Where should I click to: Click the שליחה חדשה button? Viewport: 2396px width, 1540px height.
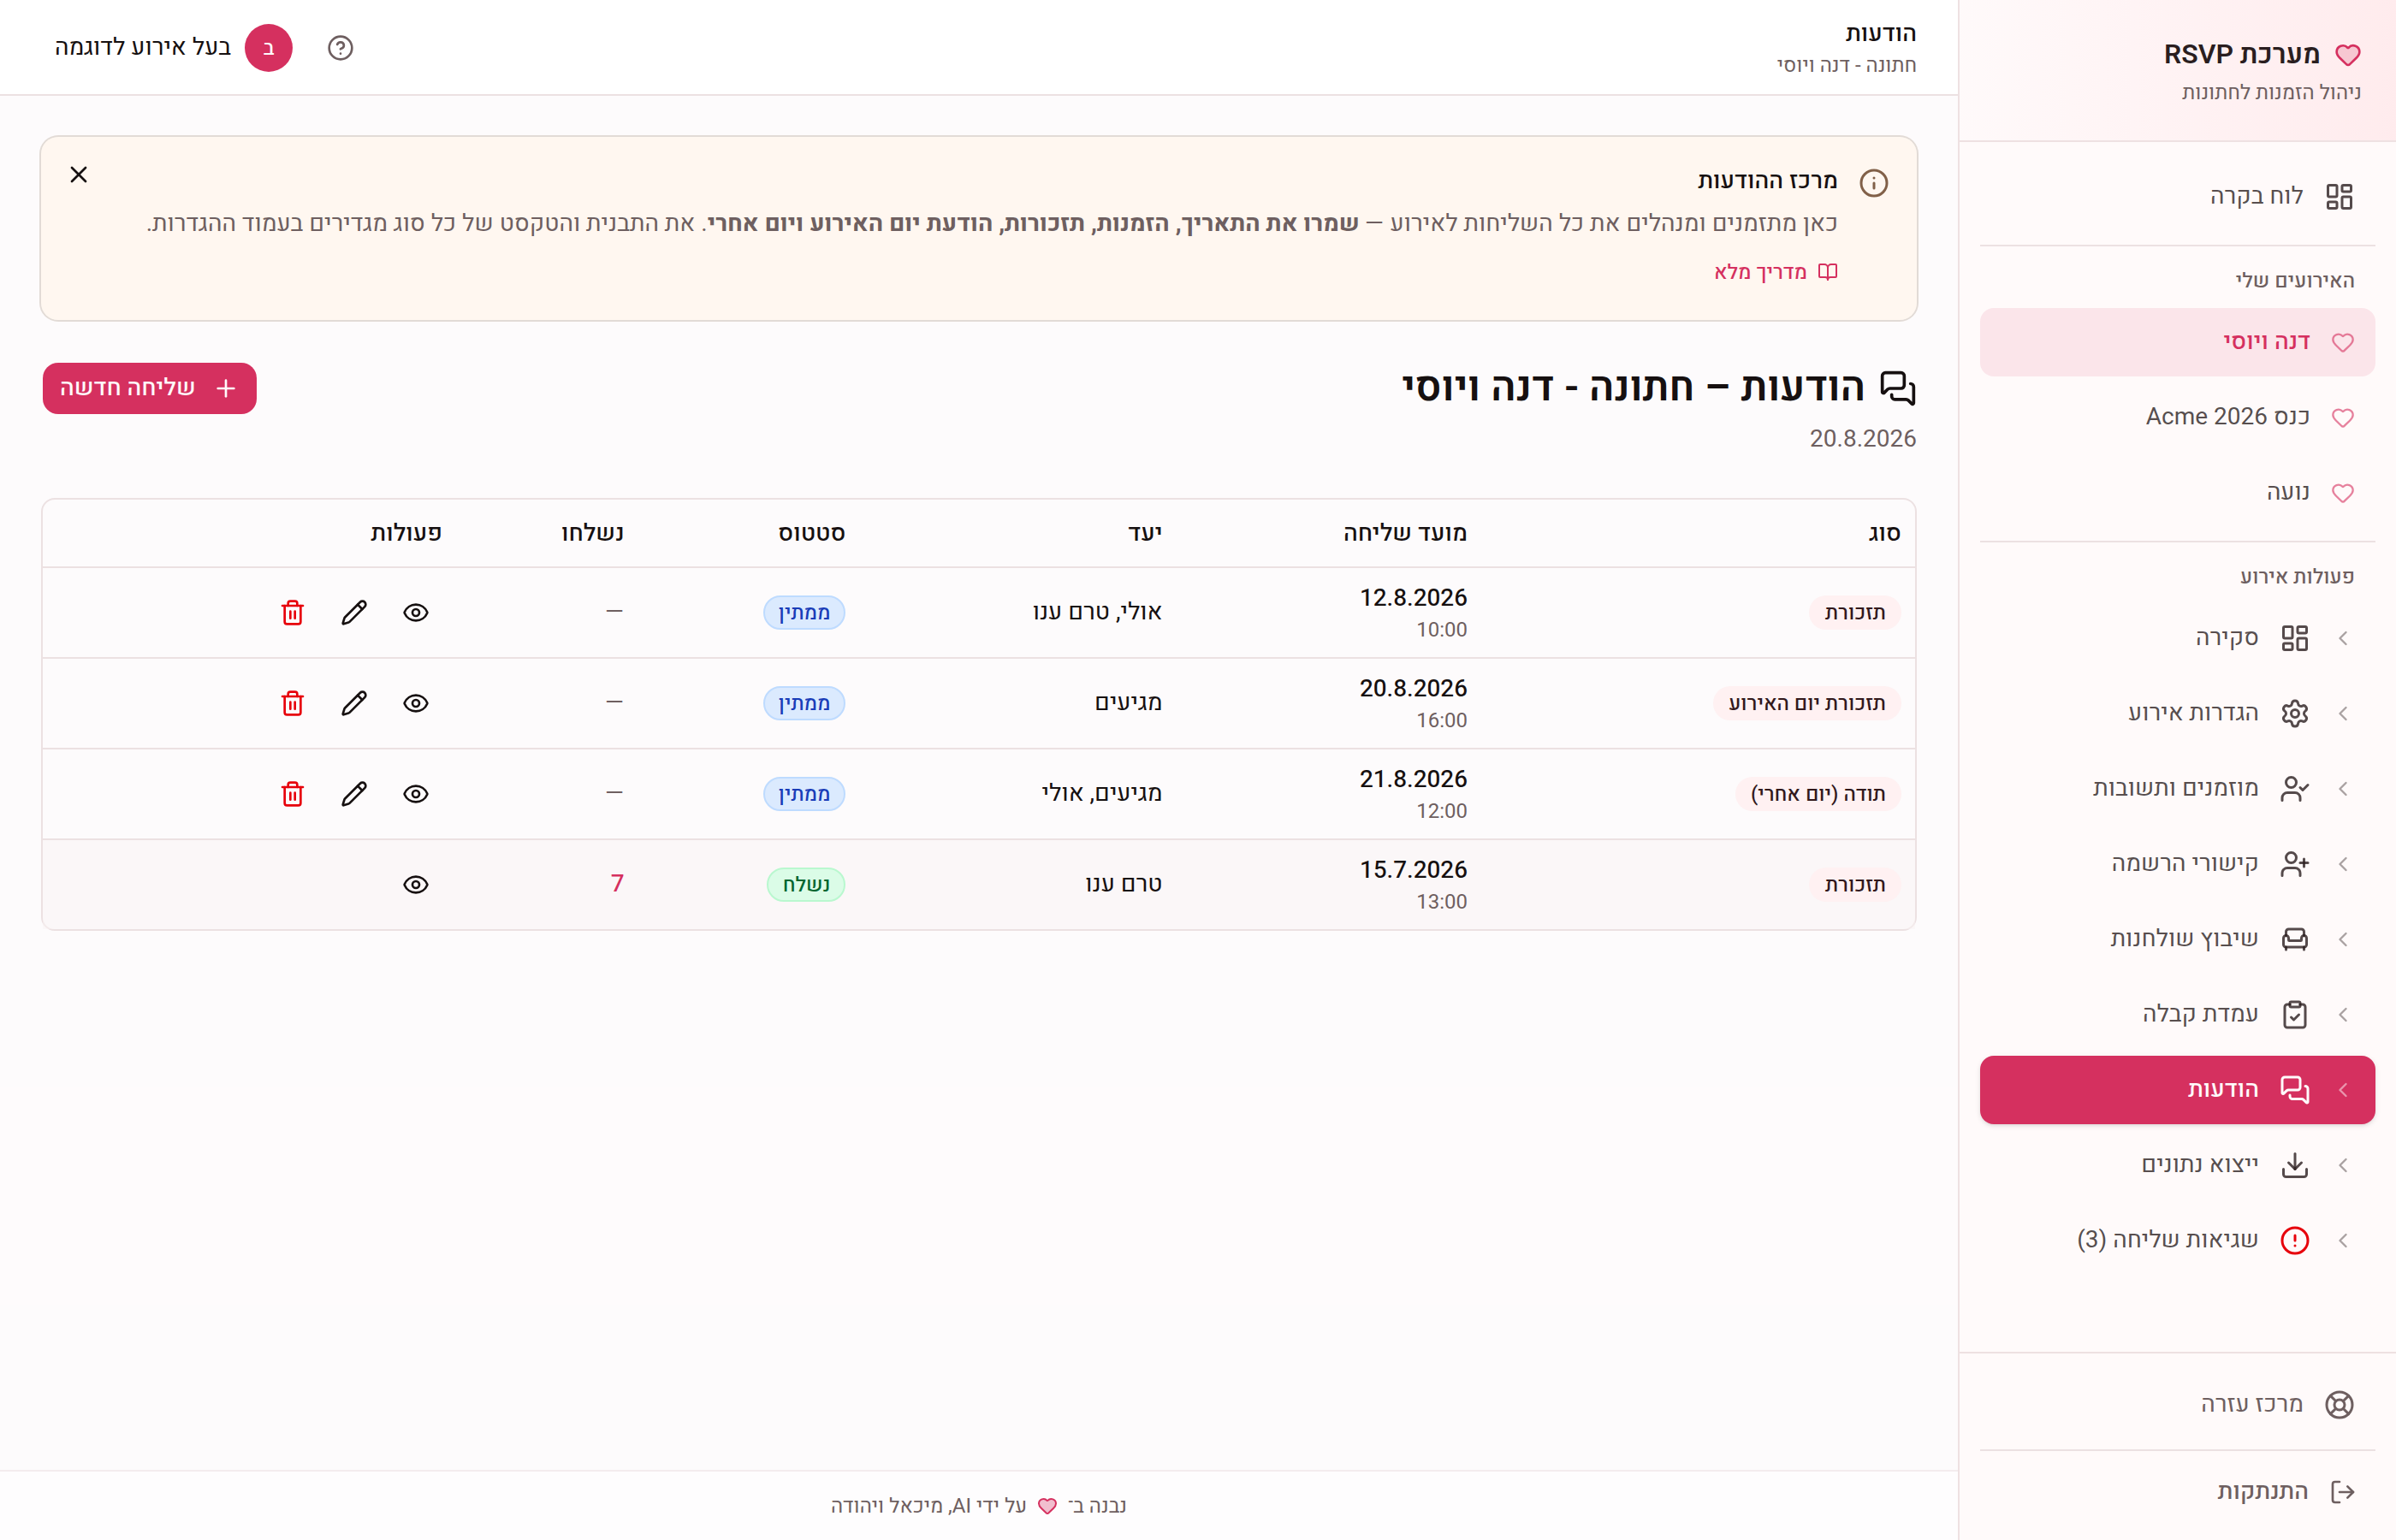click(149, 388)
